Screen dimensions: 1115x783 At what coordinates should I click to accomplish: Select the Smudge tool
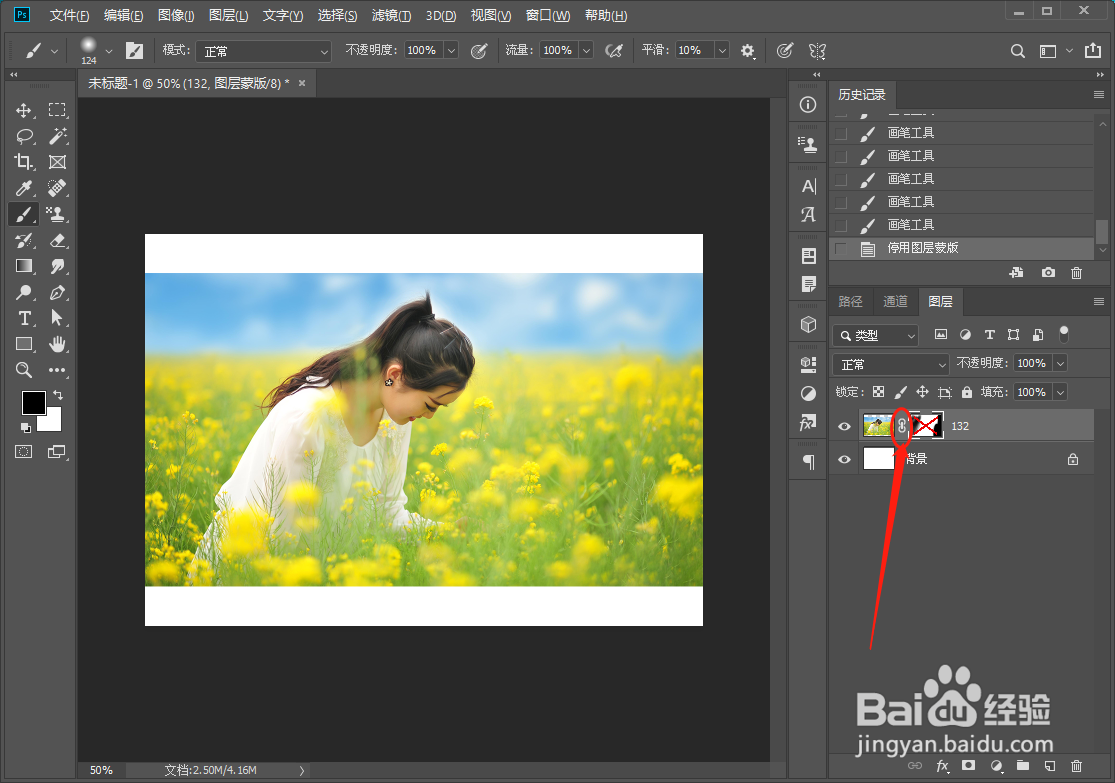pos(57,266)
